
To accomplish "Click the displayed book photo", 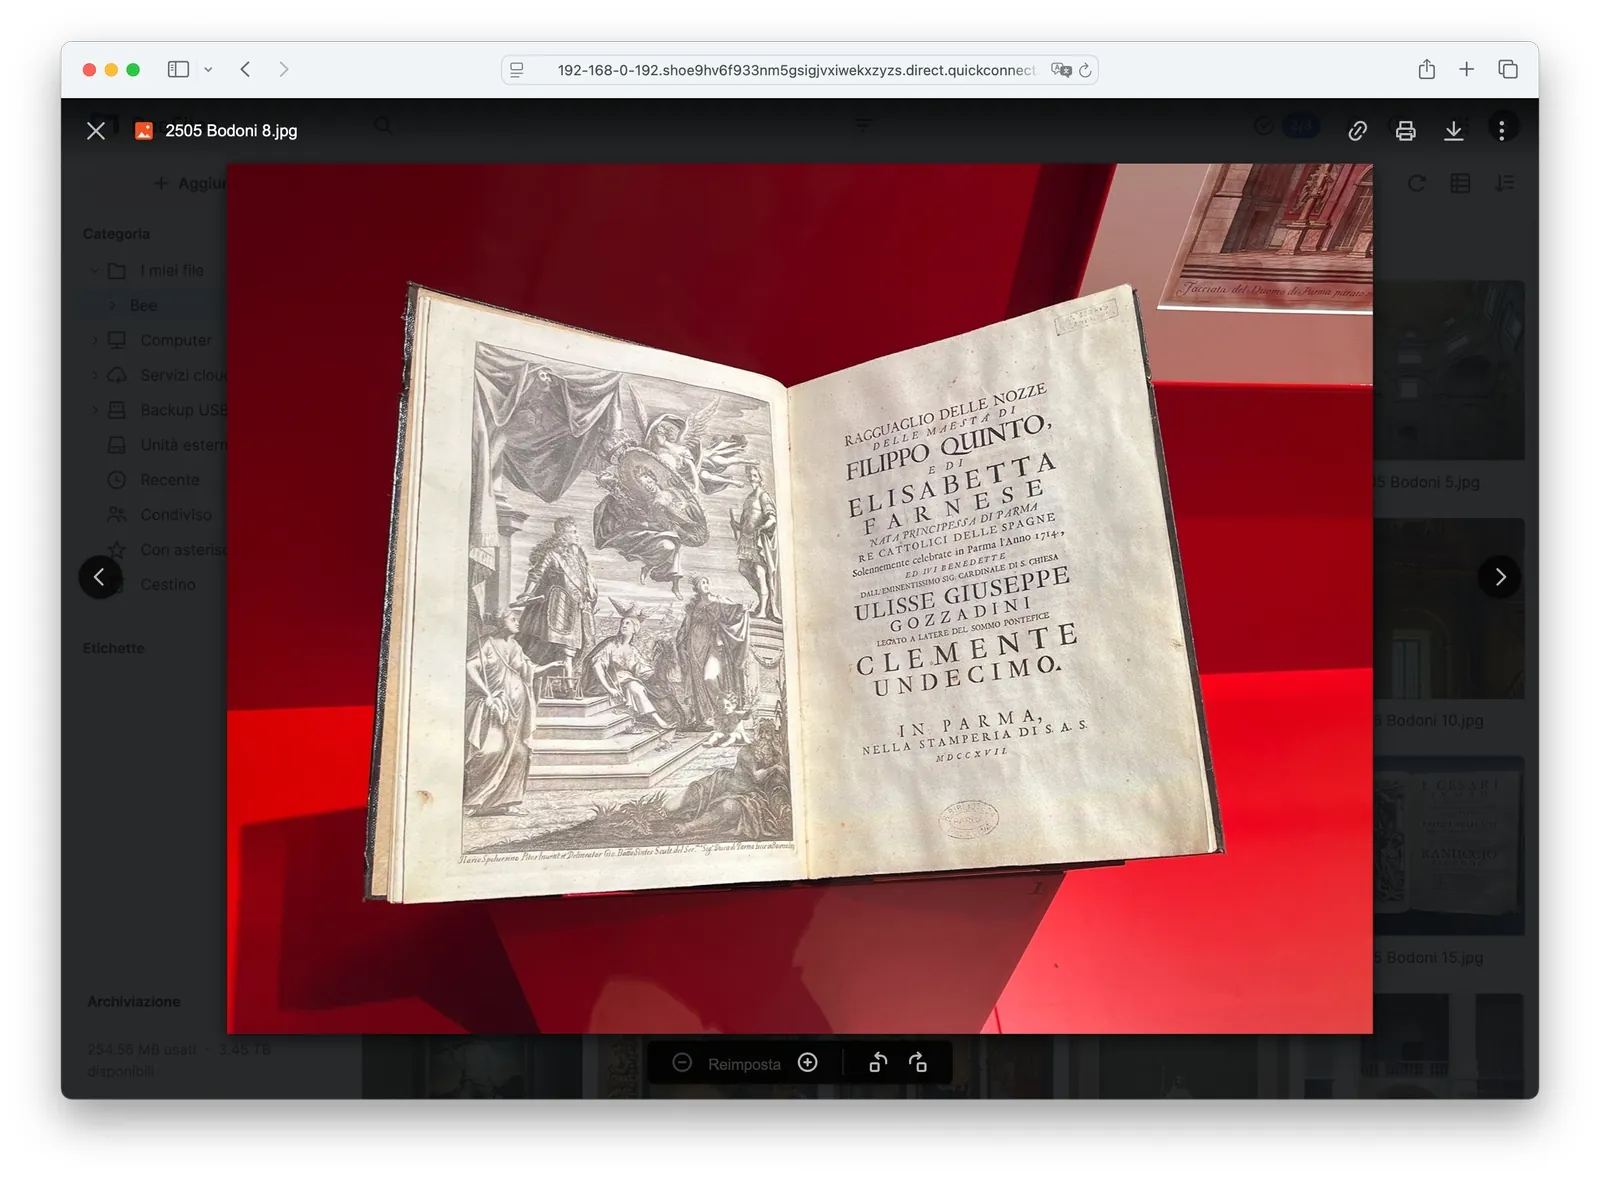I will point(800,598).
